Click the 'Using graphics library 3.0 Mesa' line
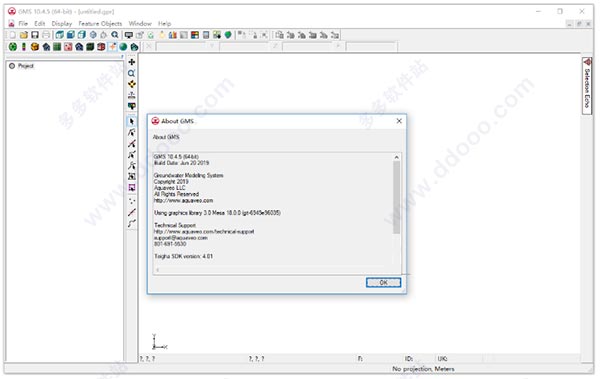Image resolution: width=600 pixels, height=379 pixels. 217,212
